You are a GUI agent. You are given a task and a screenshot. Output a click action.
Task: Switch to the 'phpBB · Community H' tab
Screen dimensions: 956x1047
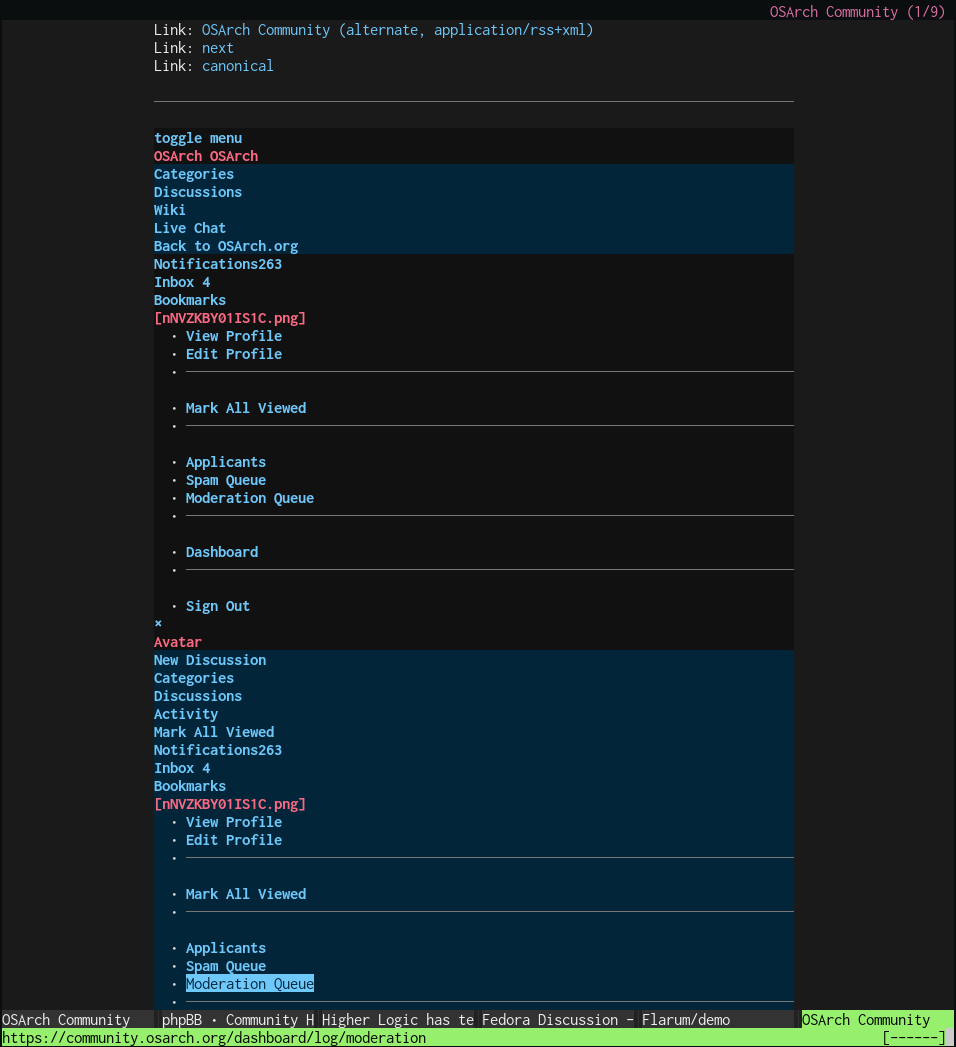[238, 1020]
